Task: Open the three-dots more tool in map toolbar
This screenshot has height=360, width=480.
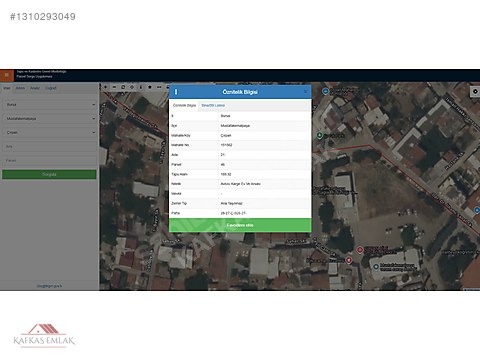Action: 159,87
